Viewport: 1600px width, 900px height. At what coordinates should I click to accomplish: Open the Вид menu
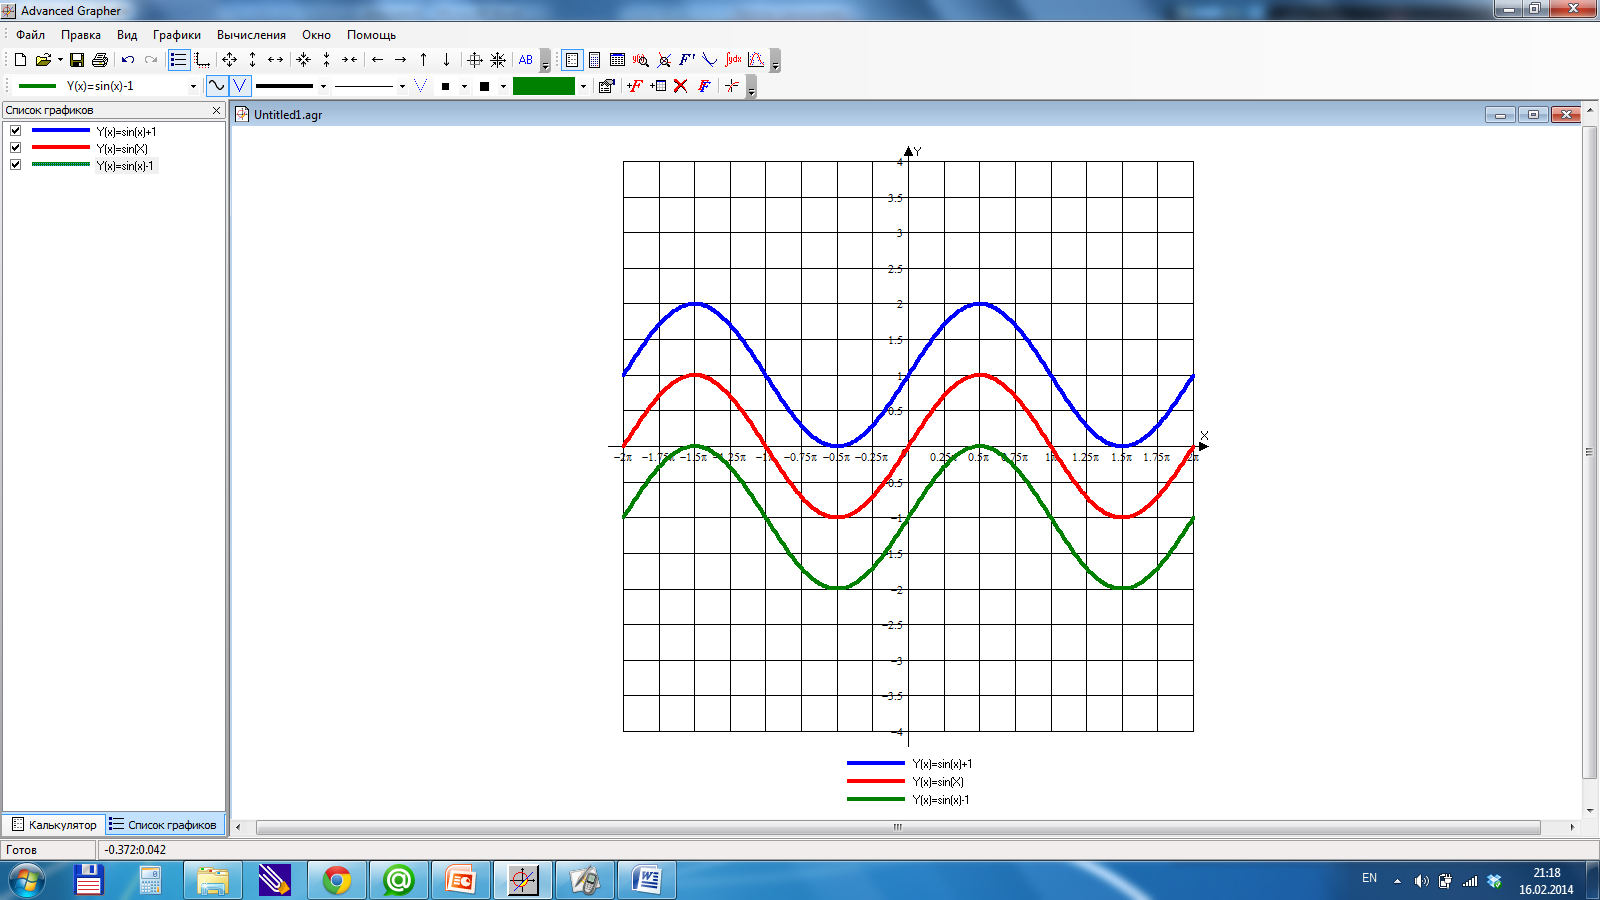127,35
